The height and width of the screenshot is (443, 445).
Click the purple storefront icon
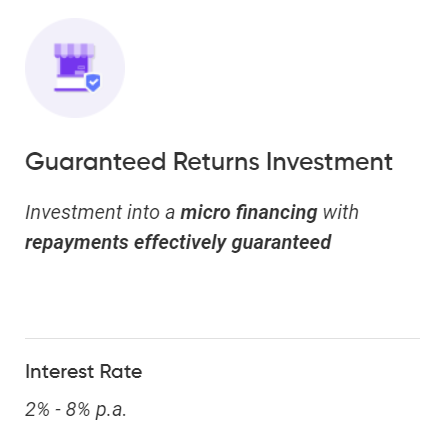point(77,68)
